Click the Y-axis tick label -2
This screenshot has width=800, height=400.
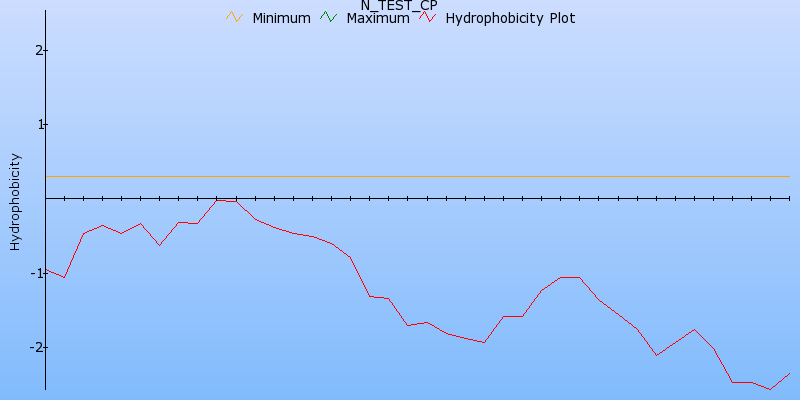pyautogui.click(x=36, y=347)
